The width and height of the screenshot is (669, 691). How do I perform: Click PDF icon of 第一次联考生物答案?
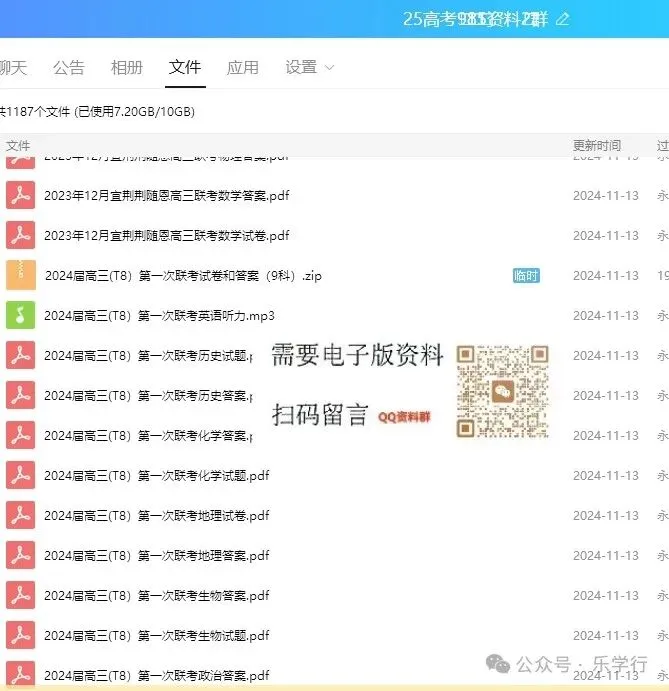(x=20, y=595)
